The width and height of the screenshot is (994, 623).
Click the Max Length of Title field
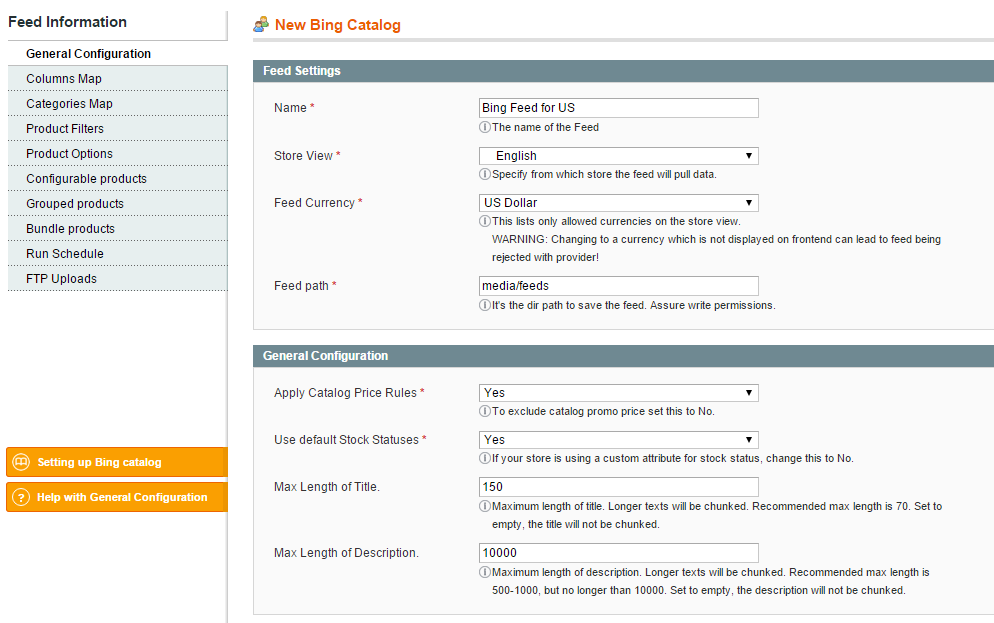point(619,487)
